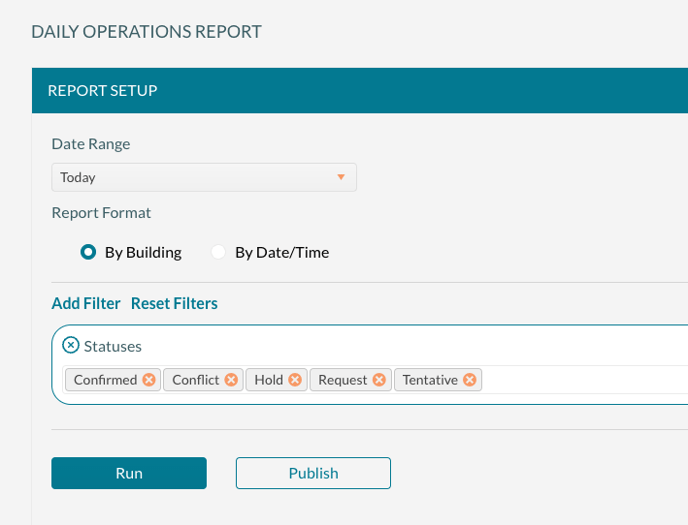Click the Reset Filters link
The image size is (688, 525).
coord(174,304)
